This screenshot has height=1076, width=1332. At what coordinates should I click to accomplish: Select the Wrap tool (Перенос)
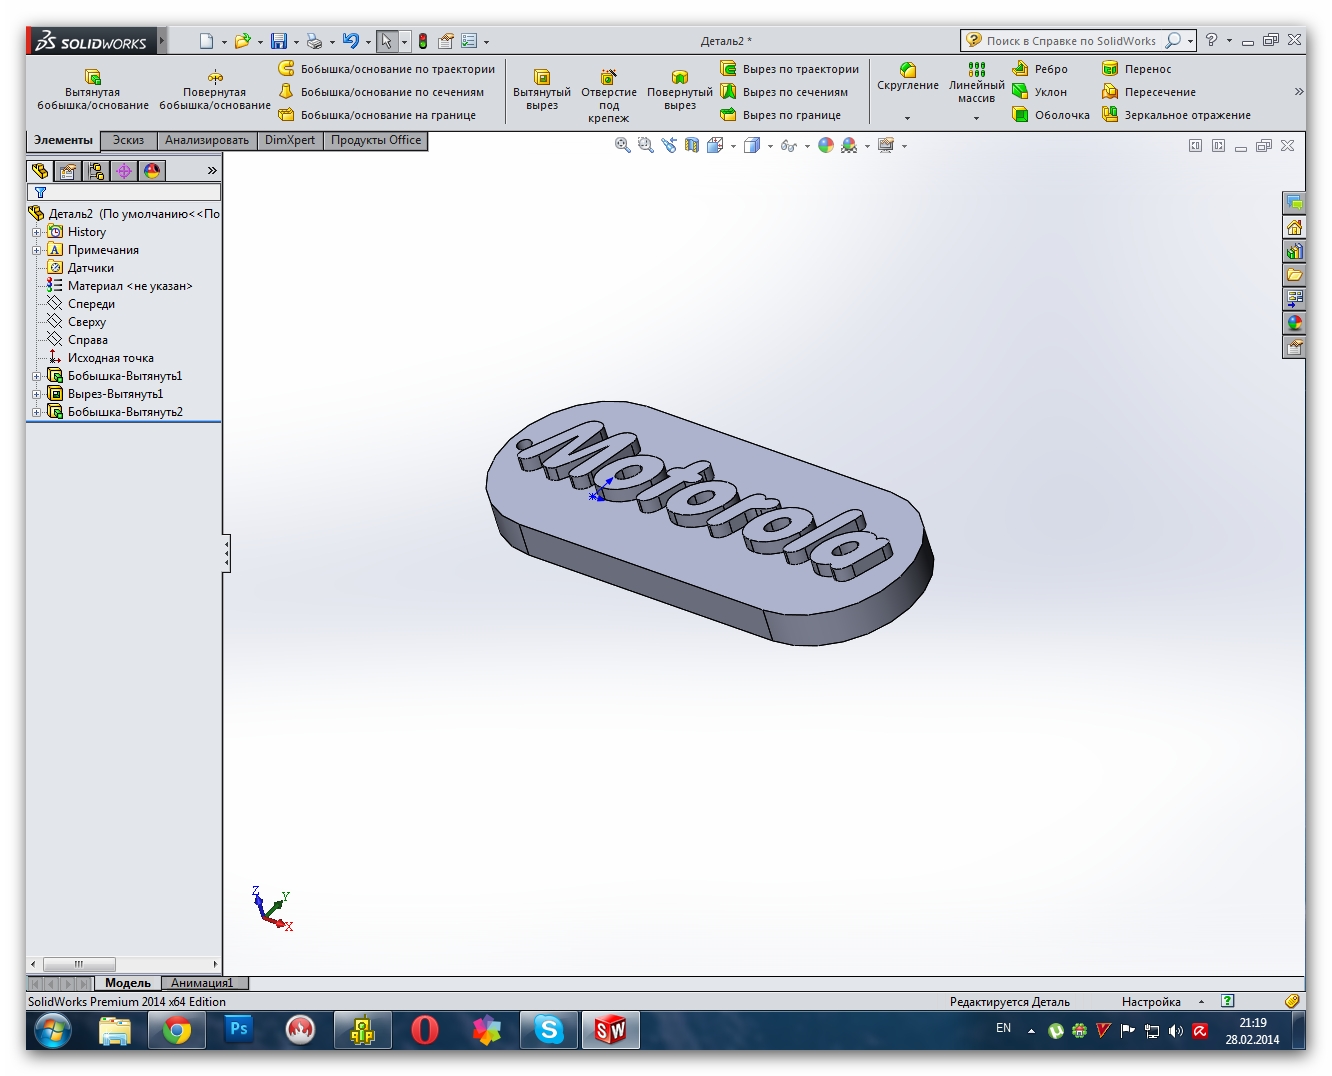pos(1136,69)
